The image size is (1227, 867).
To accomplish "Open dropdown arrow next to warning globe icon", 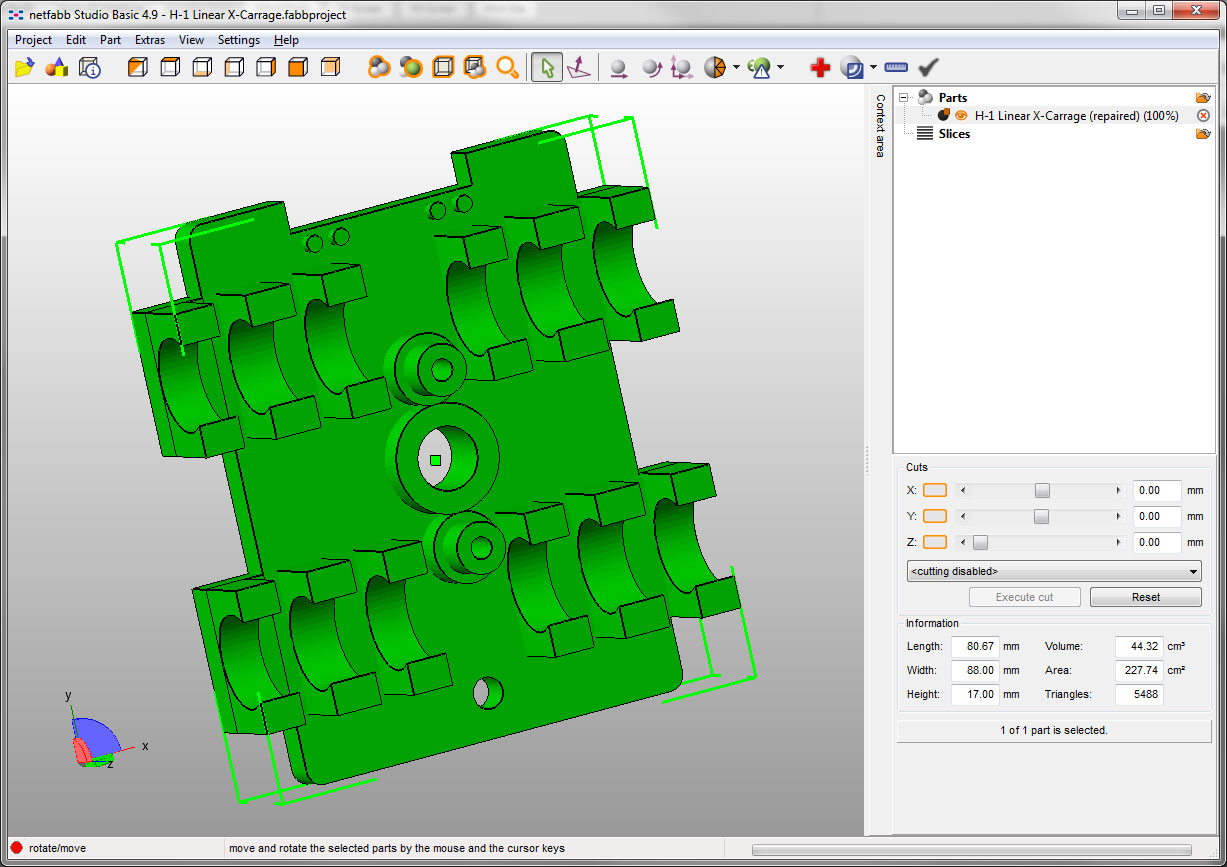I will [x=780, y=68].
